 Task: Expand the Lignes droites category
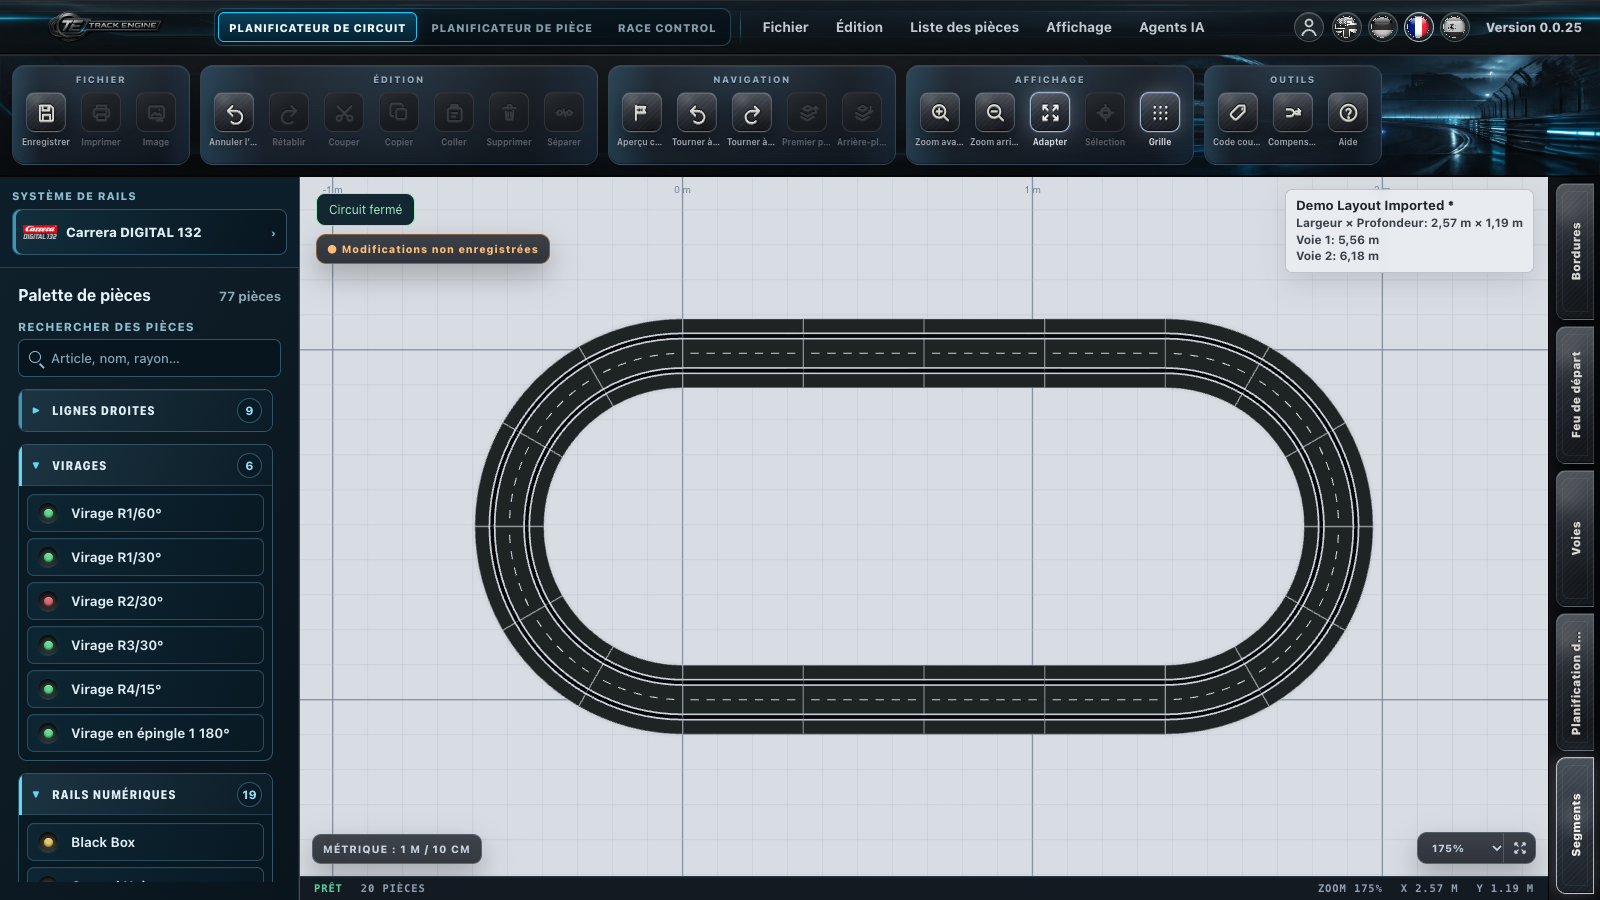click(146, 411)
